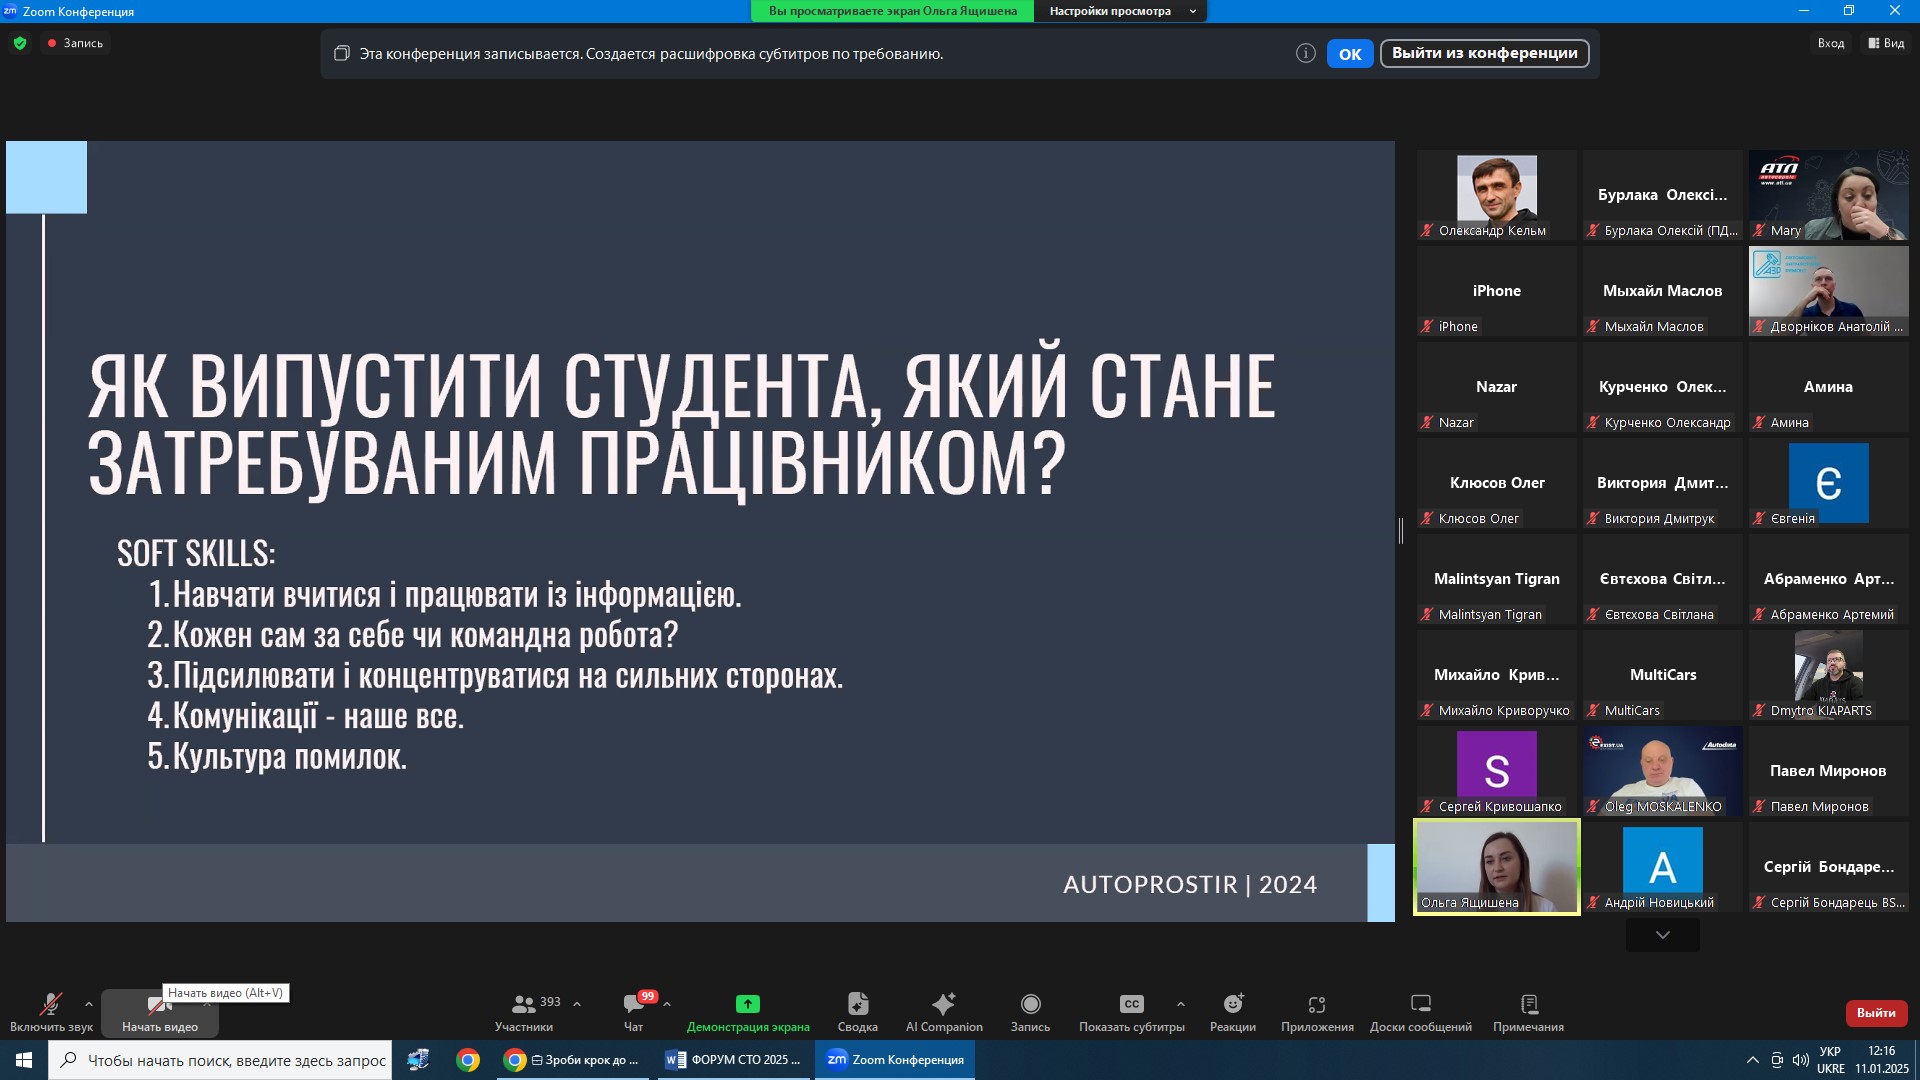
Task: Open Приложения apps panel
Action: [x=1317, y=1012]
